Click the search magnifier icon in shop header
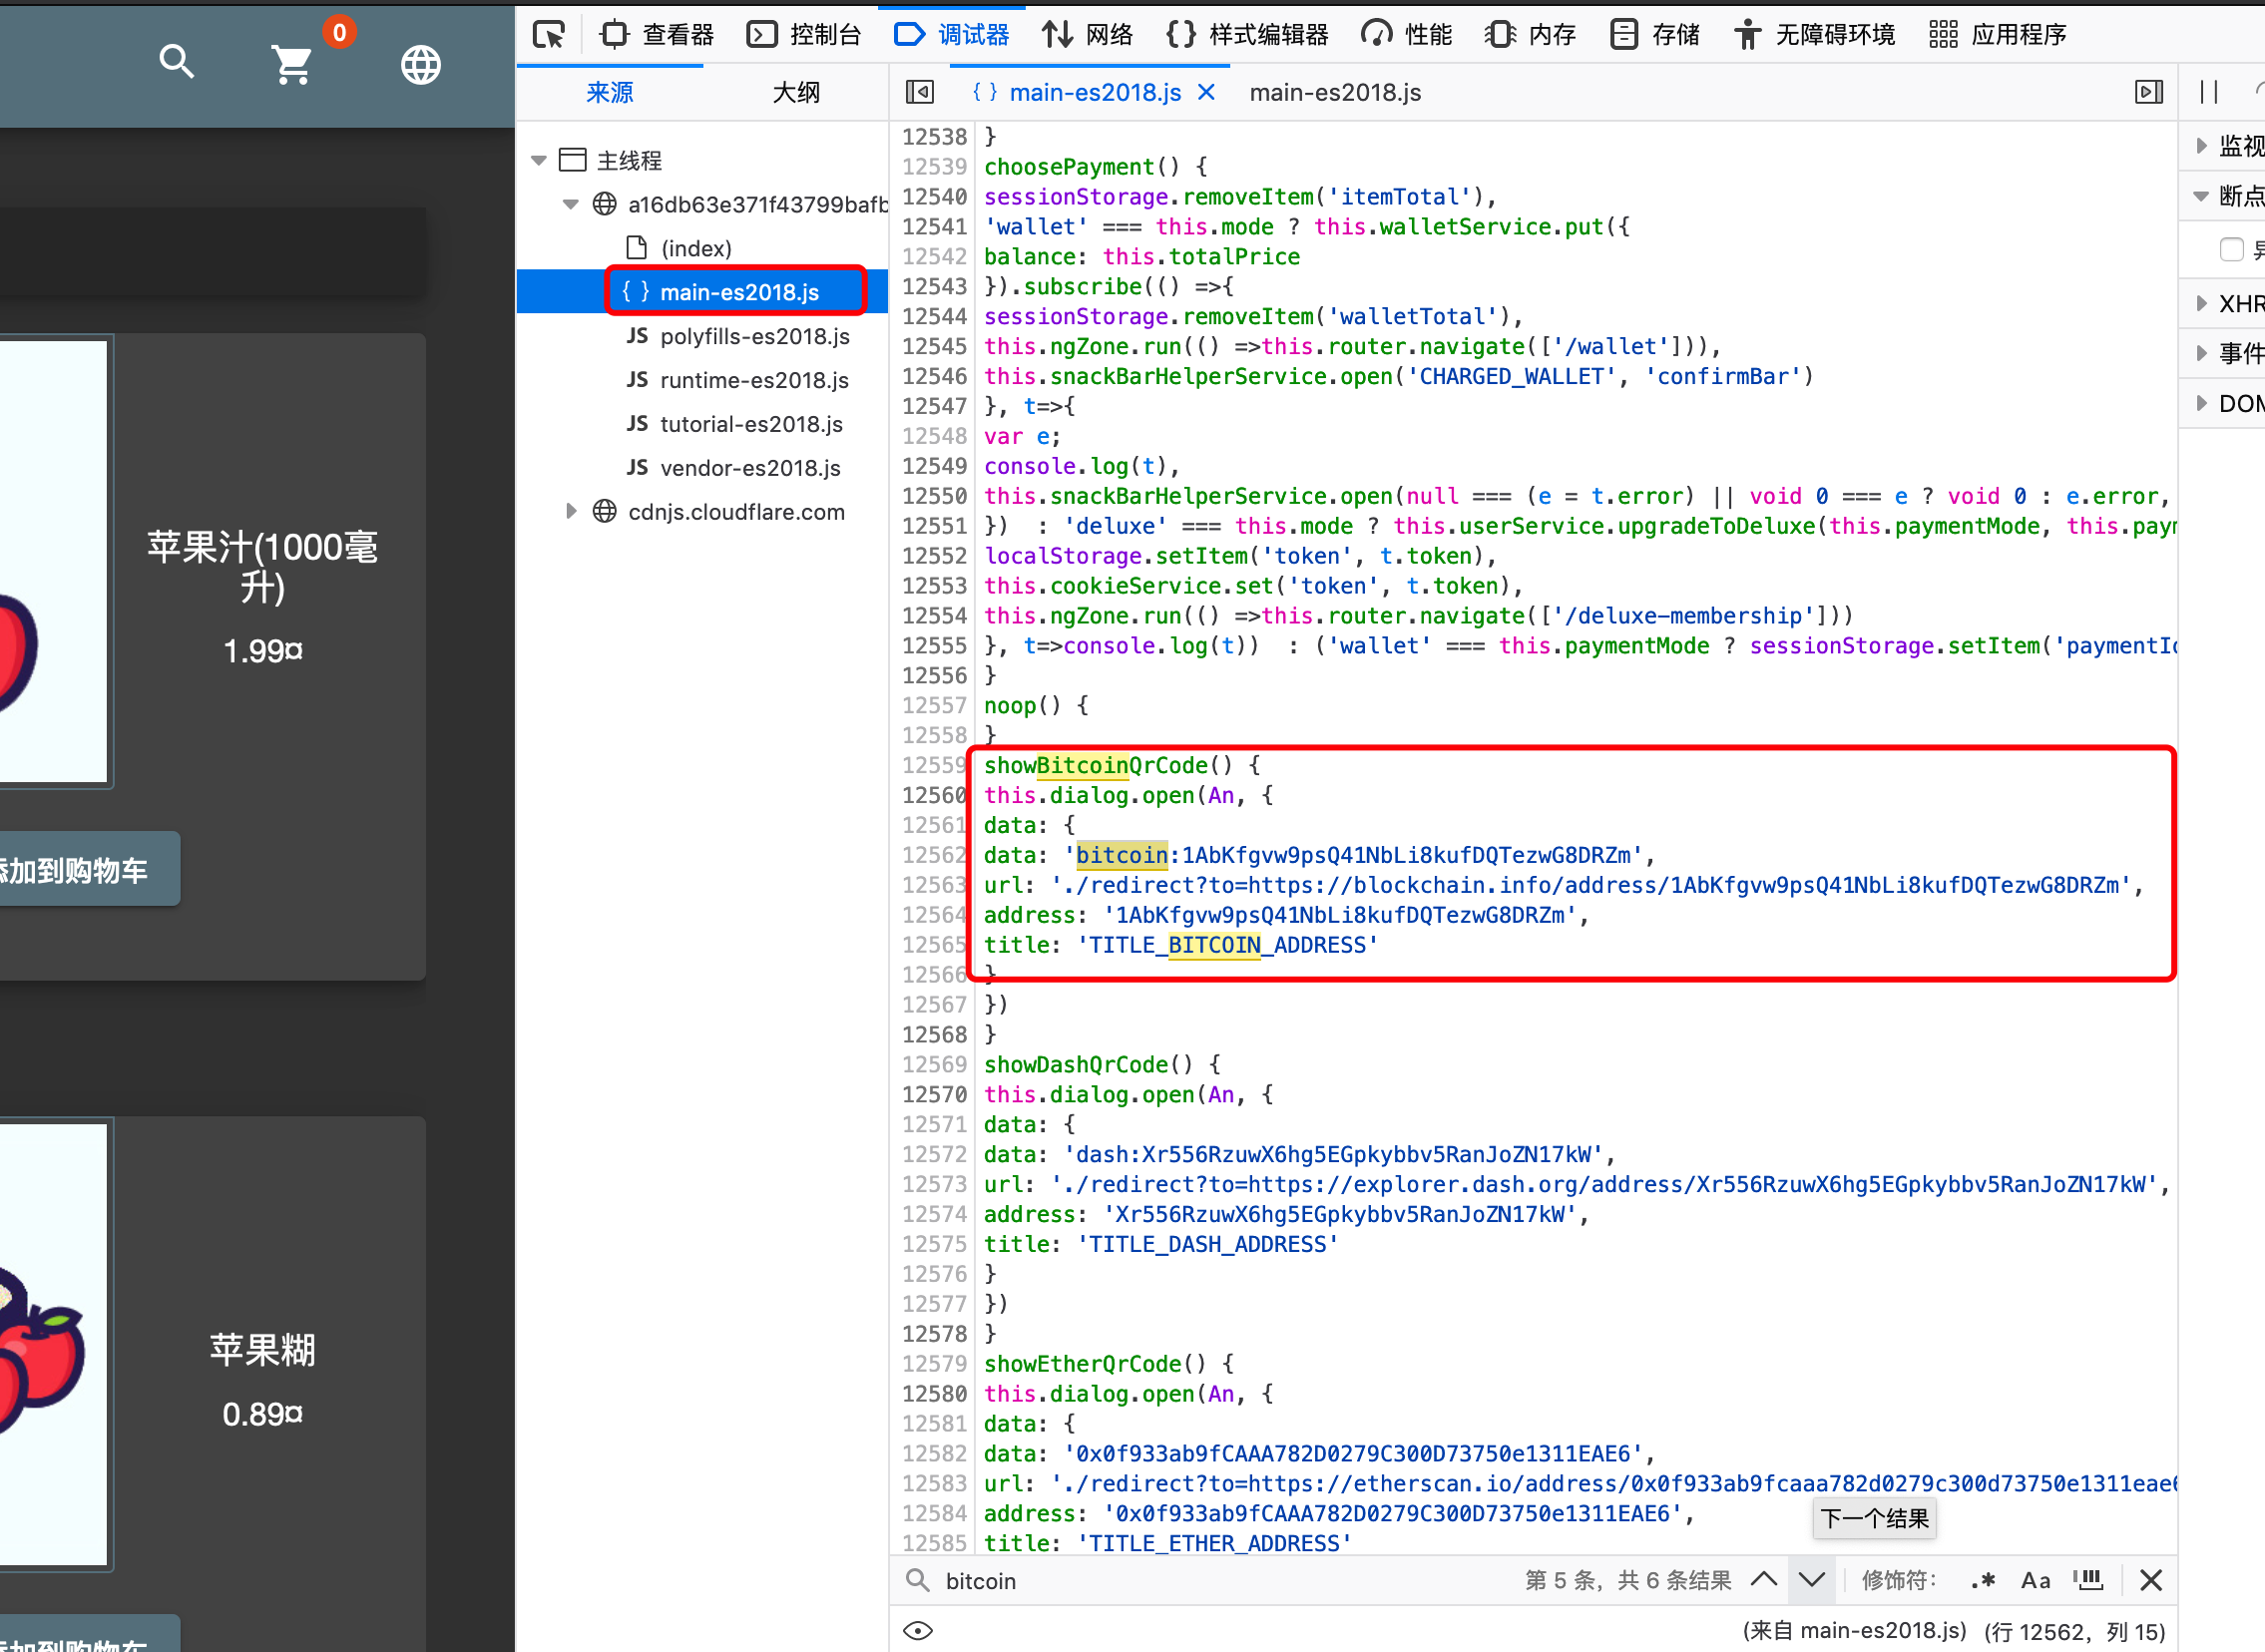 [177, 62]
